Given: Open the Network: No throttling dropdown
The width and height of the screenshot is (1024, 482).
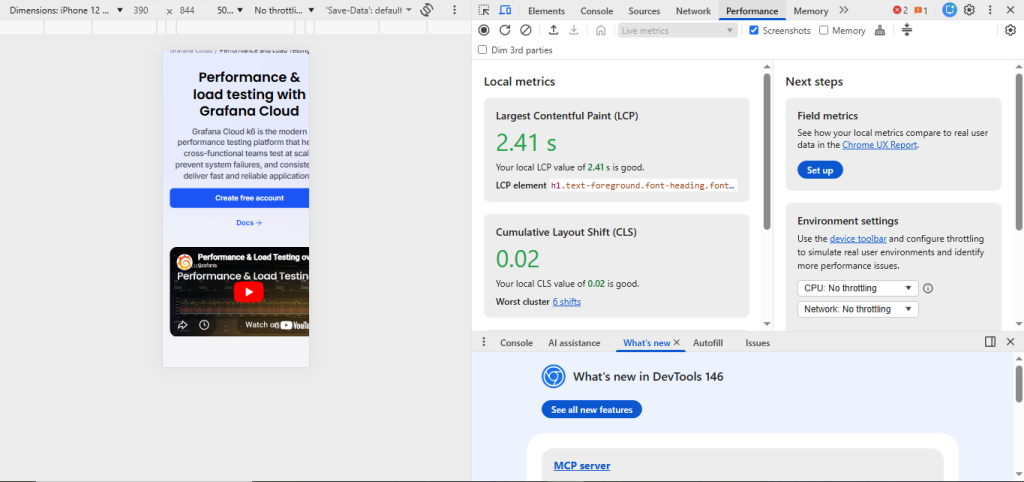Looking at the screenshot, I should 857,310.
